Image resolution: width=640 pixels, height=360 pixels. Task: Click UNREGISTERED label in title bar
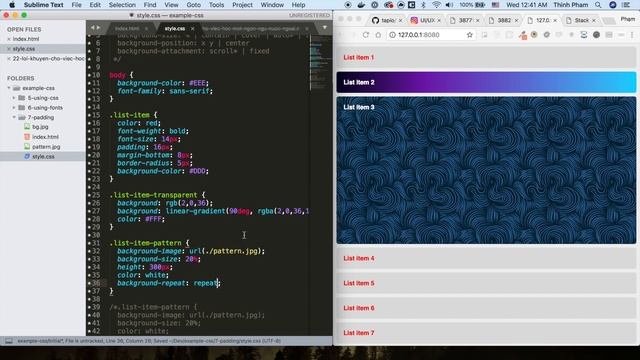pyautogui.click(x=309, y=16)
